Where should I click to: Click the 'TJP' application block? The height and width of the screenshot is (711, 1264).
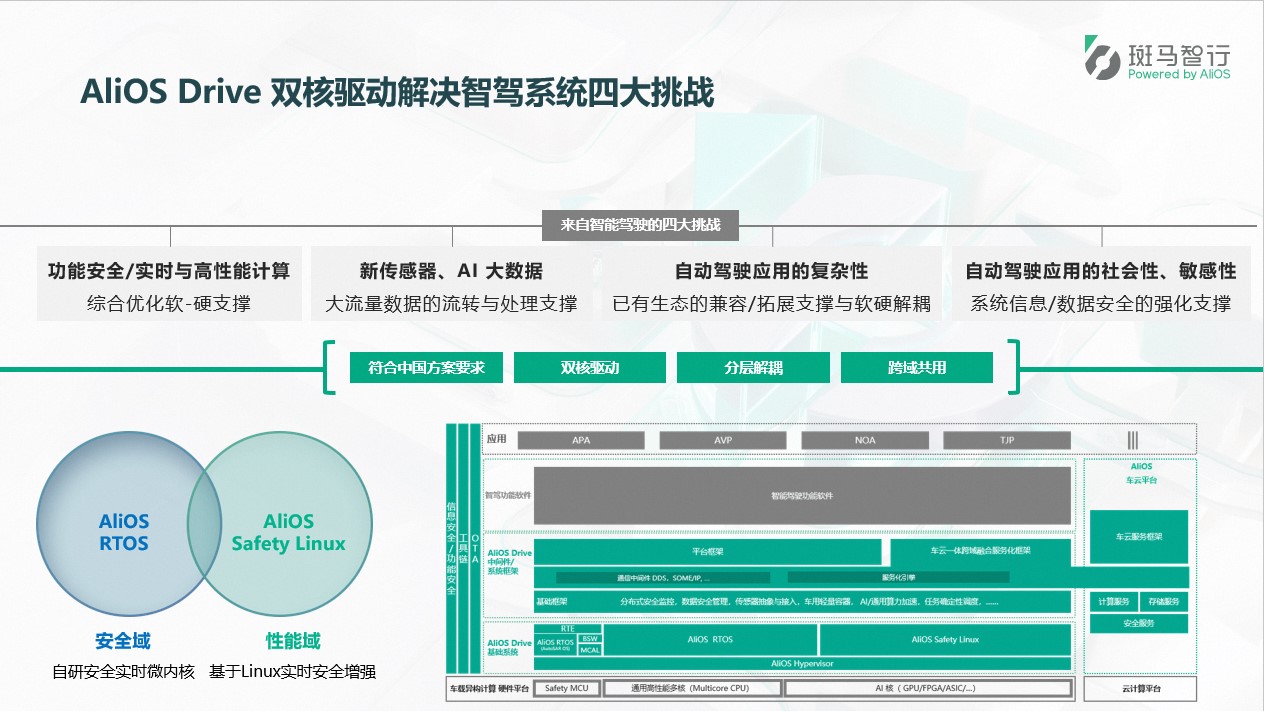click(1007, 440)
